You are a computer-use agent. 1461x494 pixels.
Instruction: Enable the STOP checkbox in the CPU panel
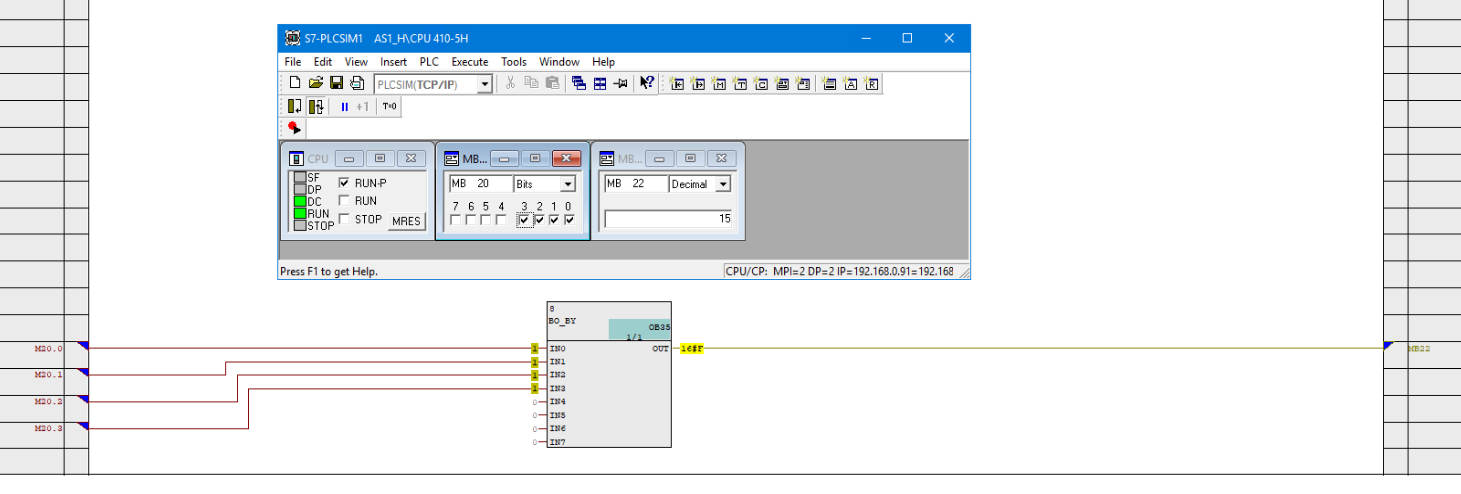pyautogui.click(x=344, y=219)
